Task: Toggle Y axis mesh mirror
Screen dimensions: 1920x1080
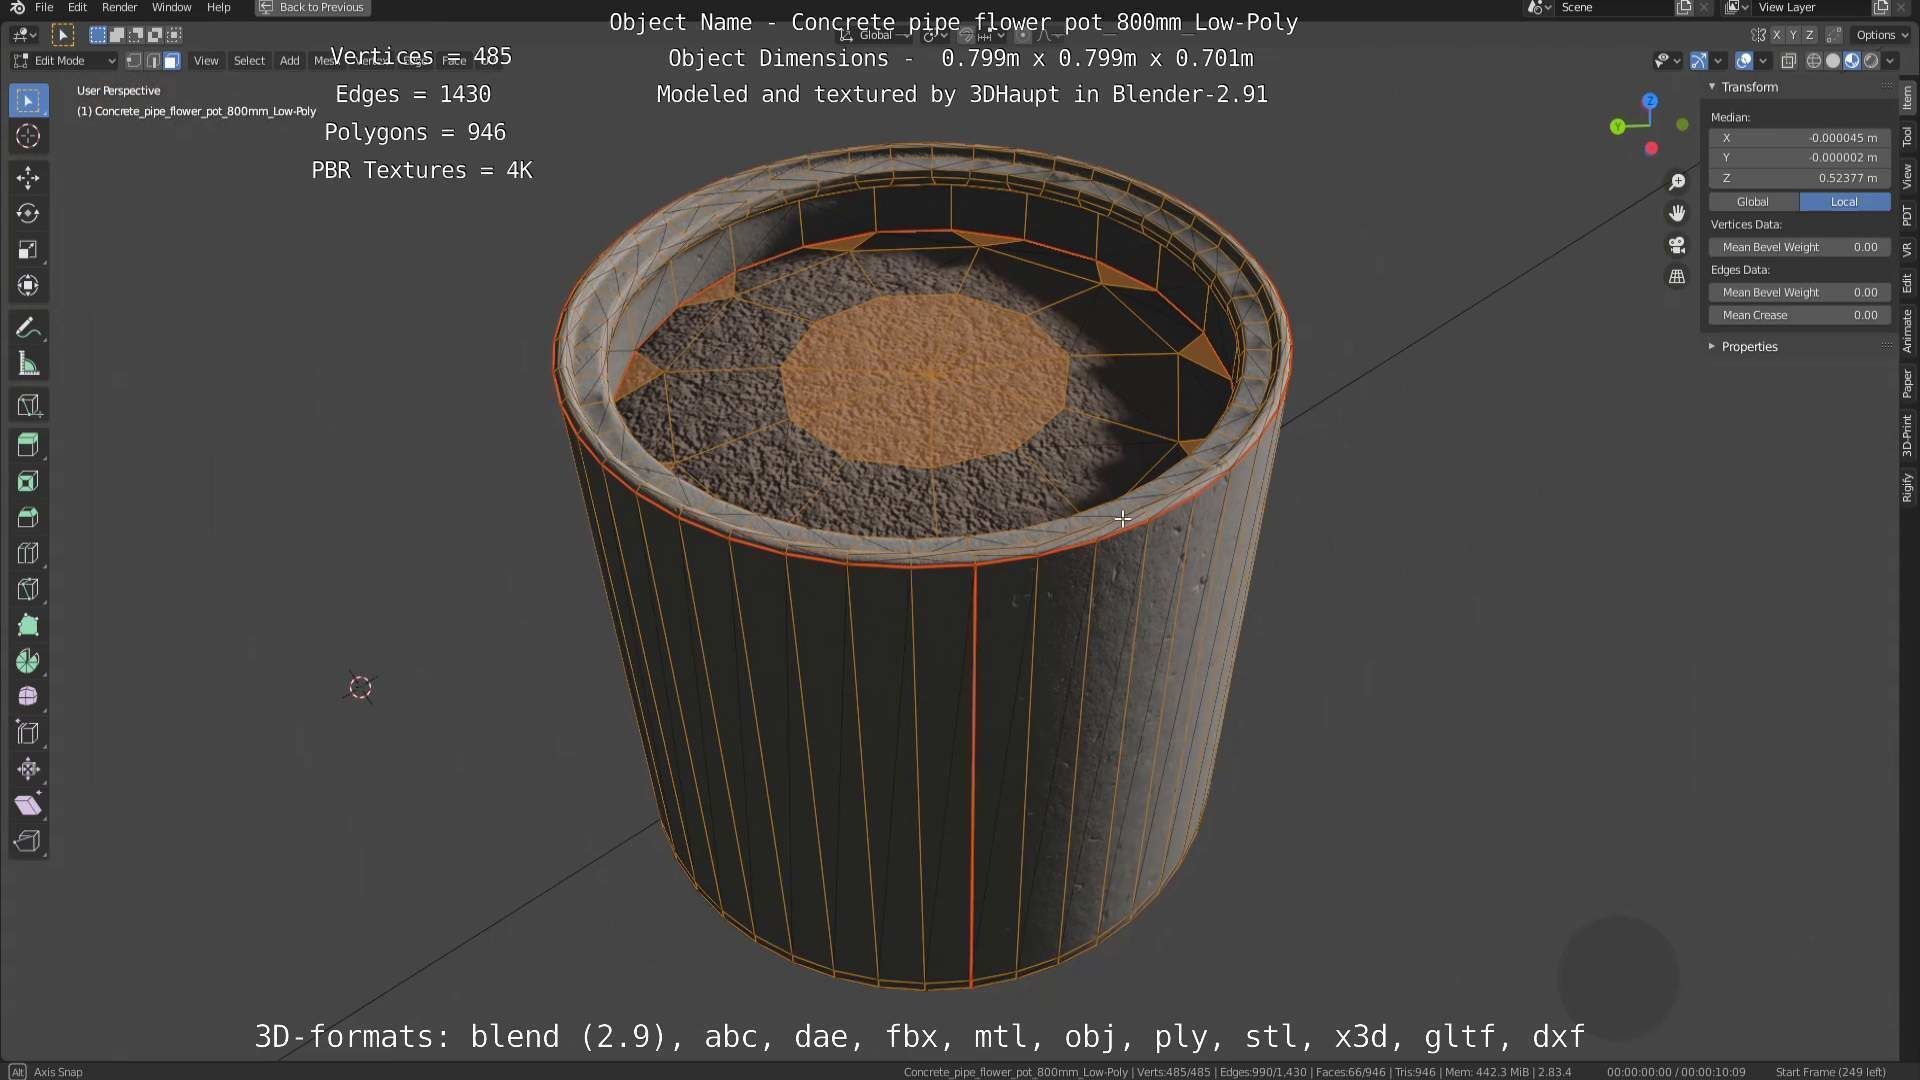Action: point(1793,35)
